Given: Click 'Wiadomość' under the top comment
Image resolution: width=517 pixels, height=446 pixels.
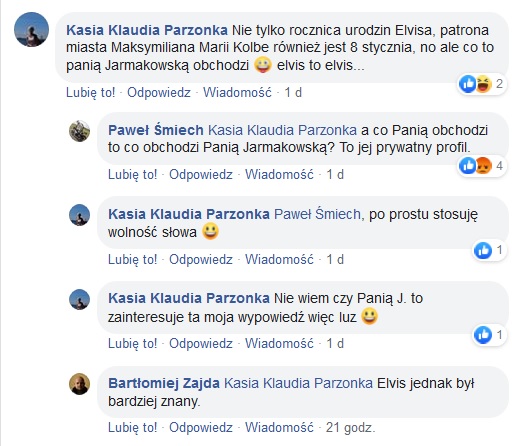Looking at the screenshot, I should (237, 92).
